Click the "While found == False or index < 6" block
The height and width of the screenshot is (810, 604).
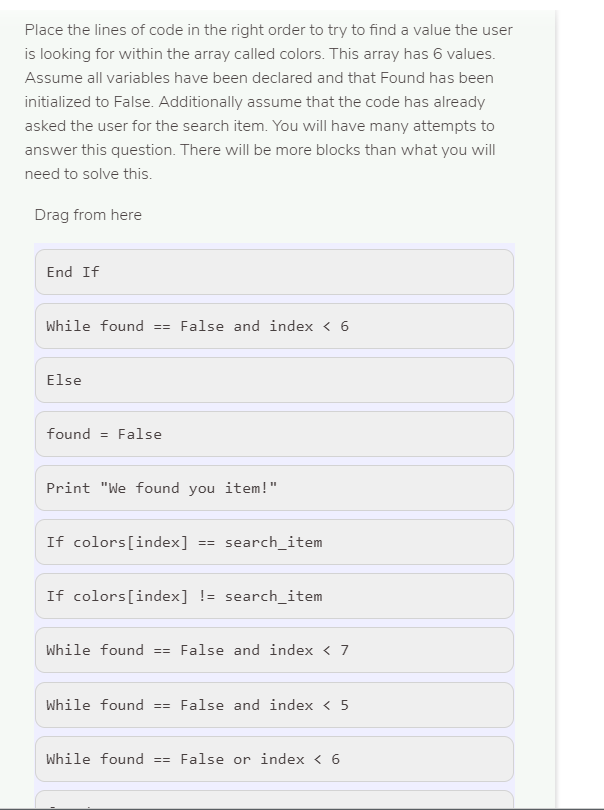pyautogui.click(x=275, y=758)
